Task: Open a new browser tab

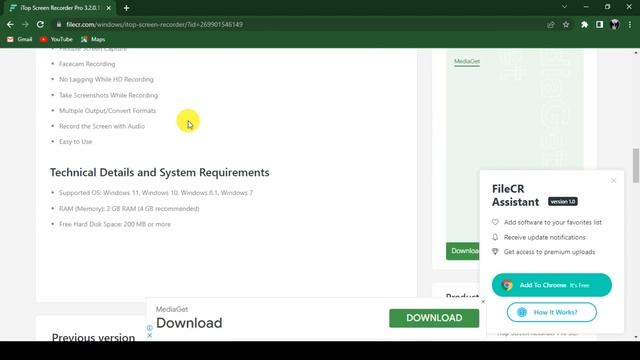Action: click(x=126, y=8)
